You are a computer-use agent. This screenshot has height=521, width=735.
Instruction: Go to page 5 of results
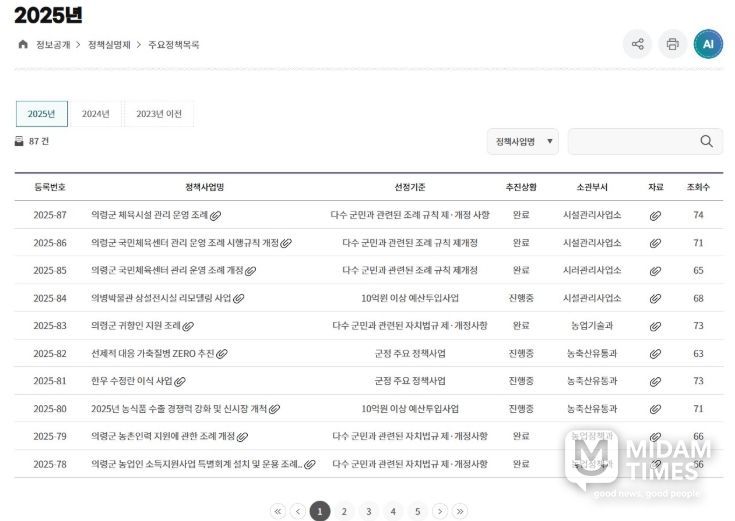[417, 511]
